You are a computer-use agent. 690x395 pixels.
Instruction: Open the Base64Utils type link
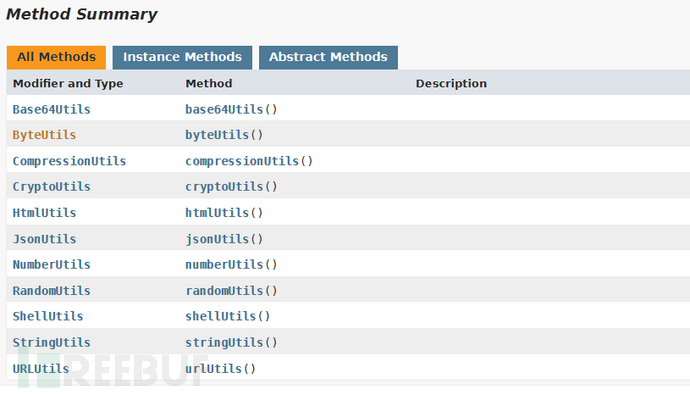(51, 110)
